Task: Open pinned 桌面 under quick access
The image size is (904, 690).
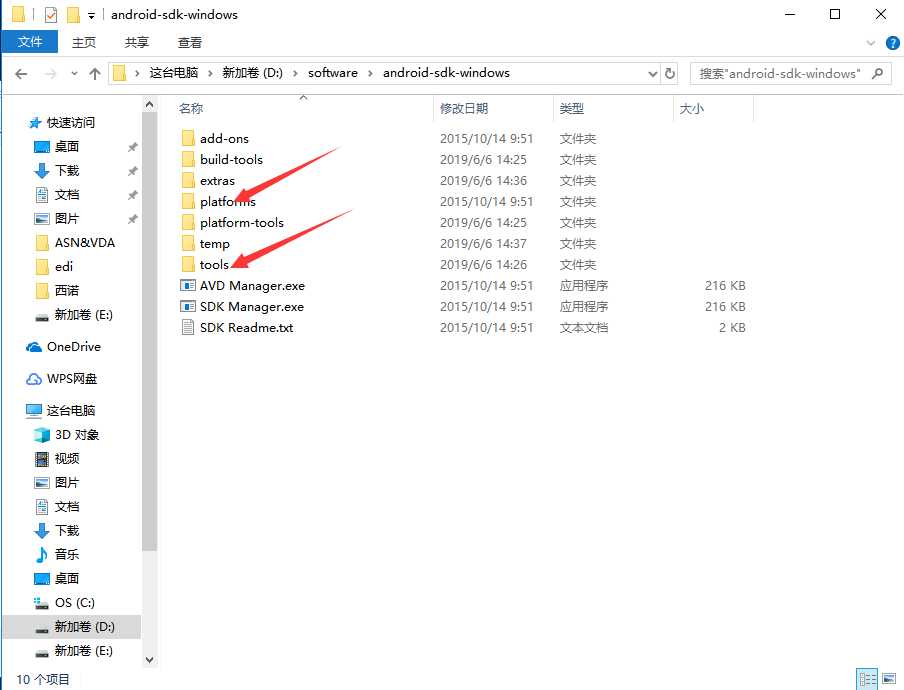Action: coord(67,146)
